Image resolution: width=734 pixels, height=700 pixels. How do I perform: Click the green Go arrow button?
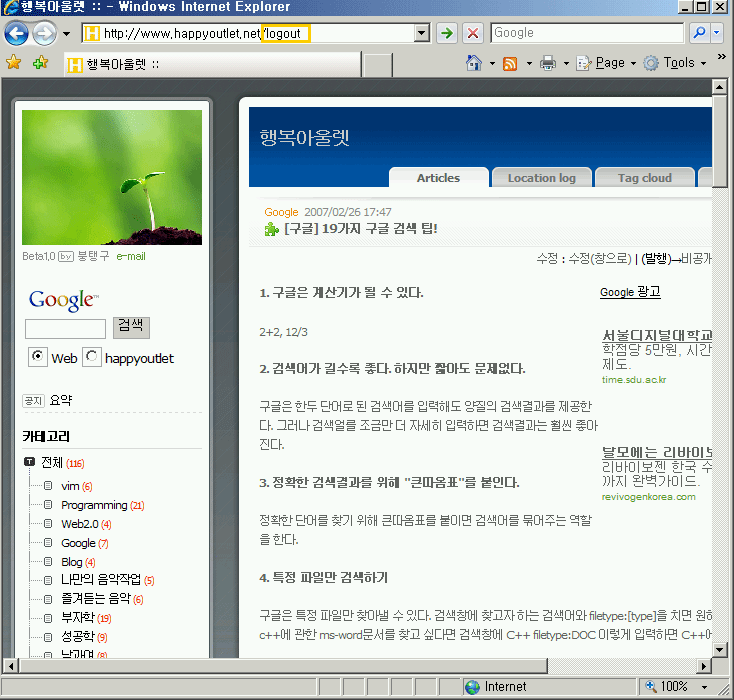pyautogui.click(x=447, y=33)
